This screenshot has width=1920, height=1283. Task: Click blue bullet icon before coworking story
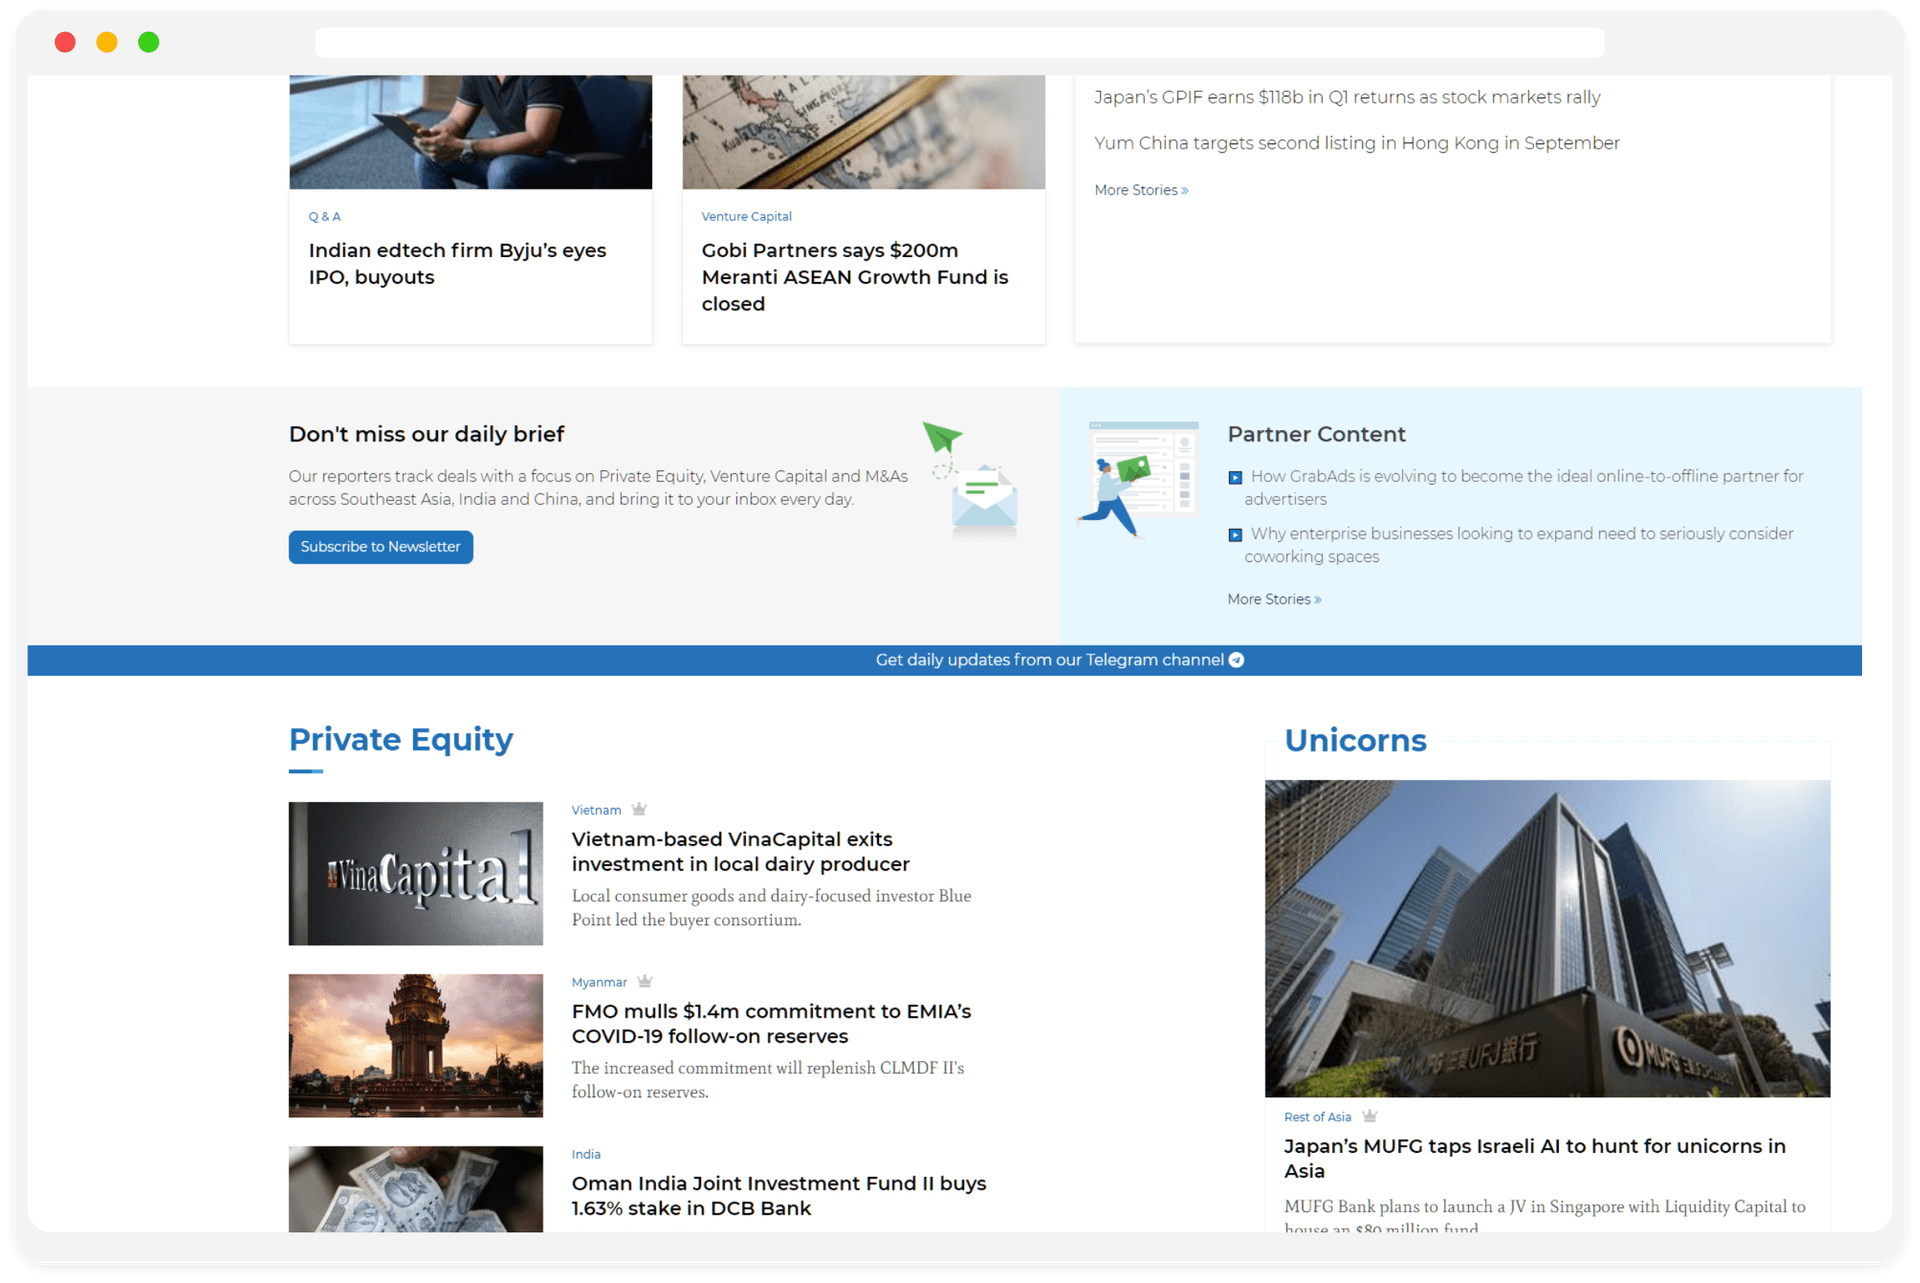tap(1235, 535)
